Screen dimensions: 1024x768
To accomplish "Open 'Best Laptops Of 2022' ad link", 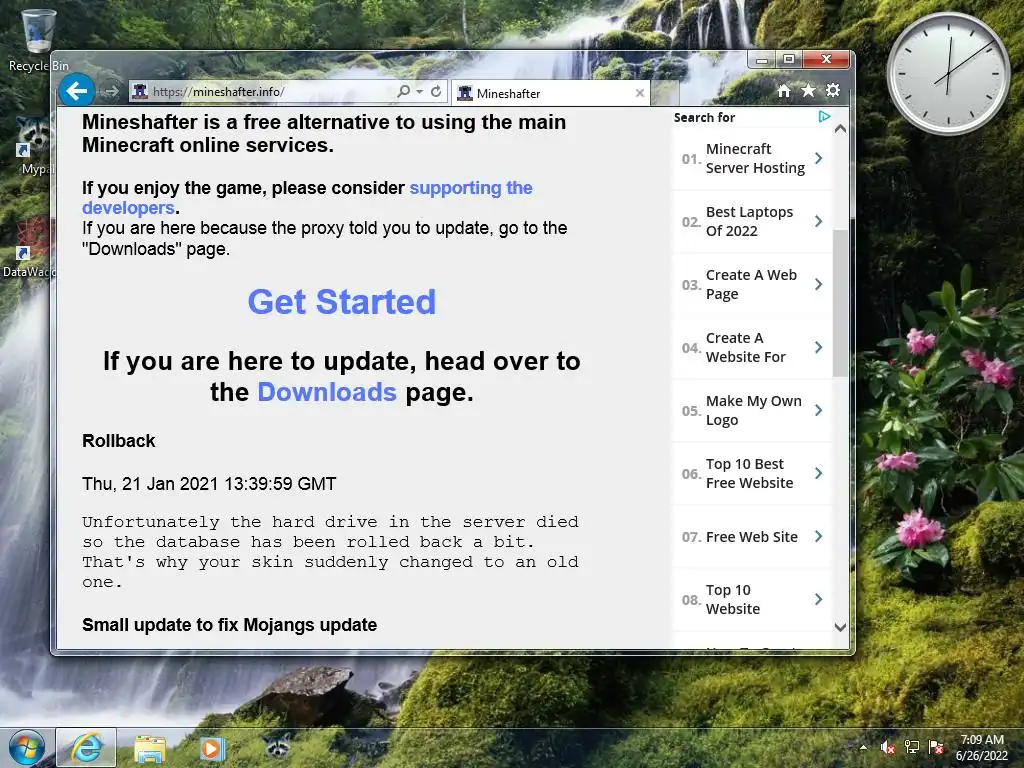I will click(x=749, y=221).
